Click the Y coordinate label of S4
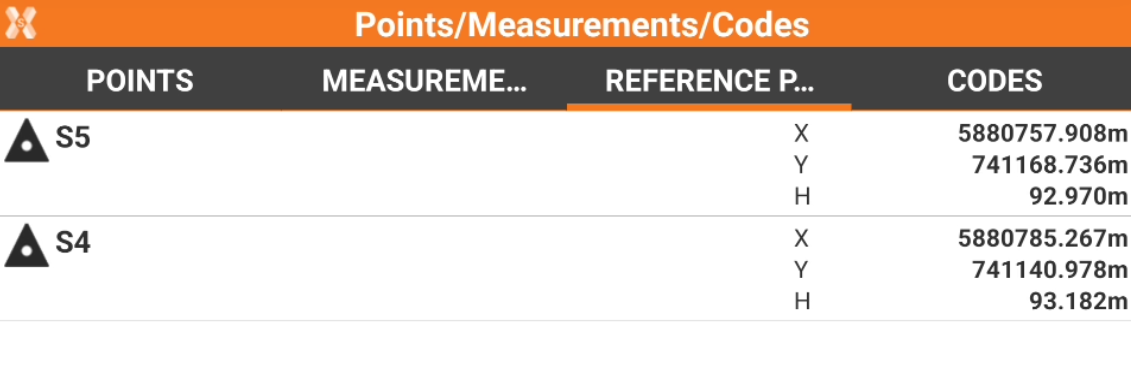Viewport: 1131px width, 381px height. [x=801, y=271]
